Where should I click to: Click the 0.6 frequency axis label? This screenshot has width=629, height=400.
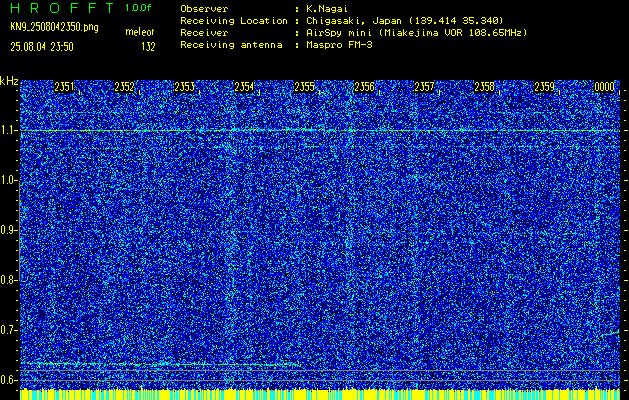[x=8, y=380]
